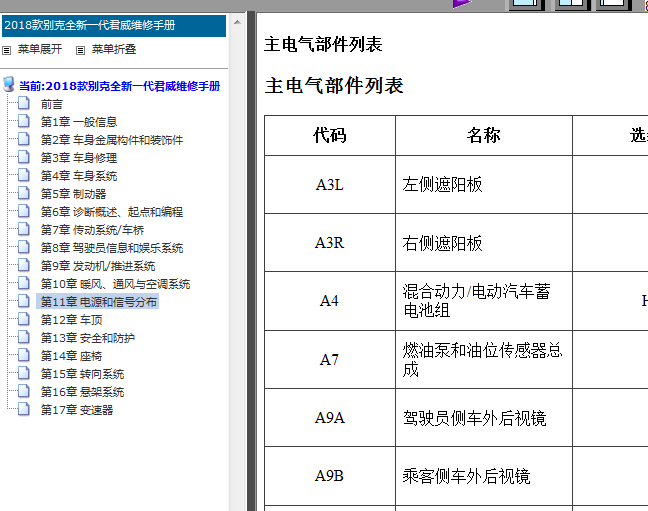The height and width of the screenshot is (511, 648).
Task: Click the page icon beside 第1章 一般信息
Action: pos(24,121)
